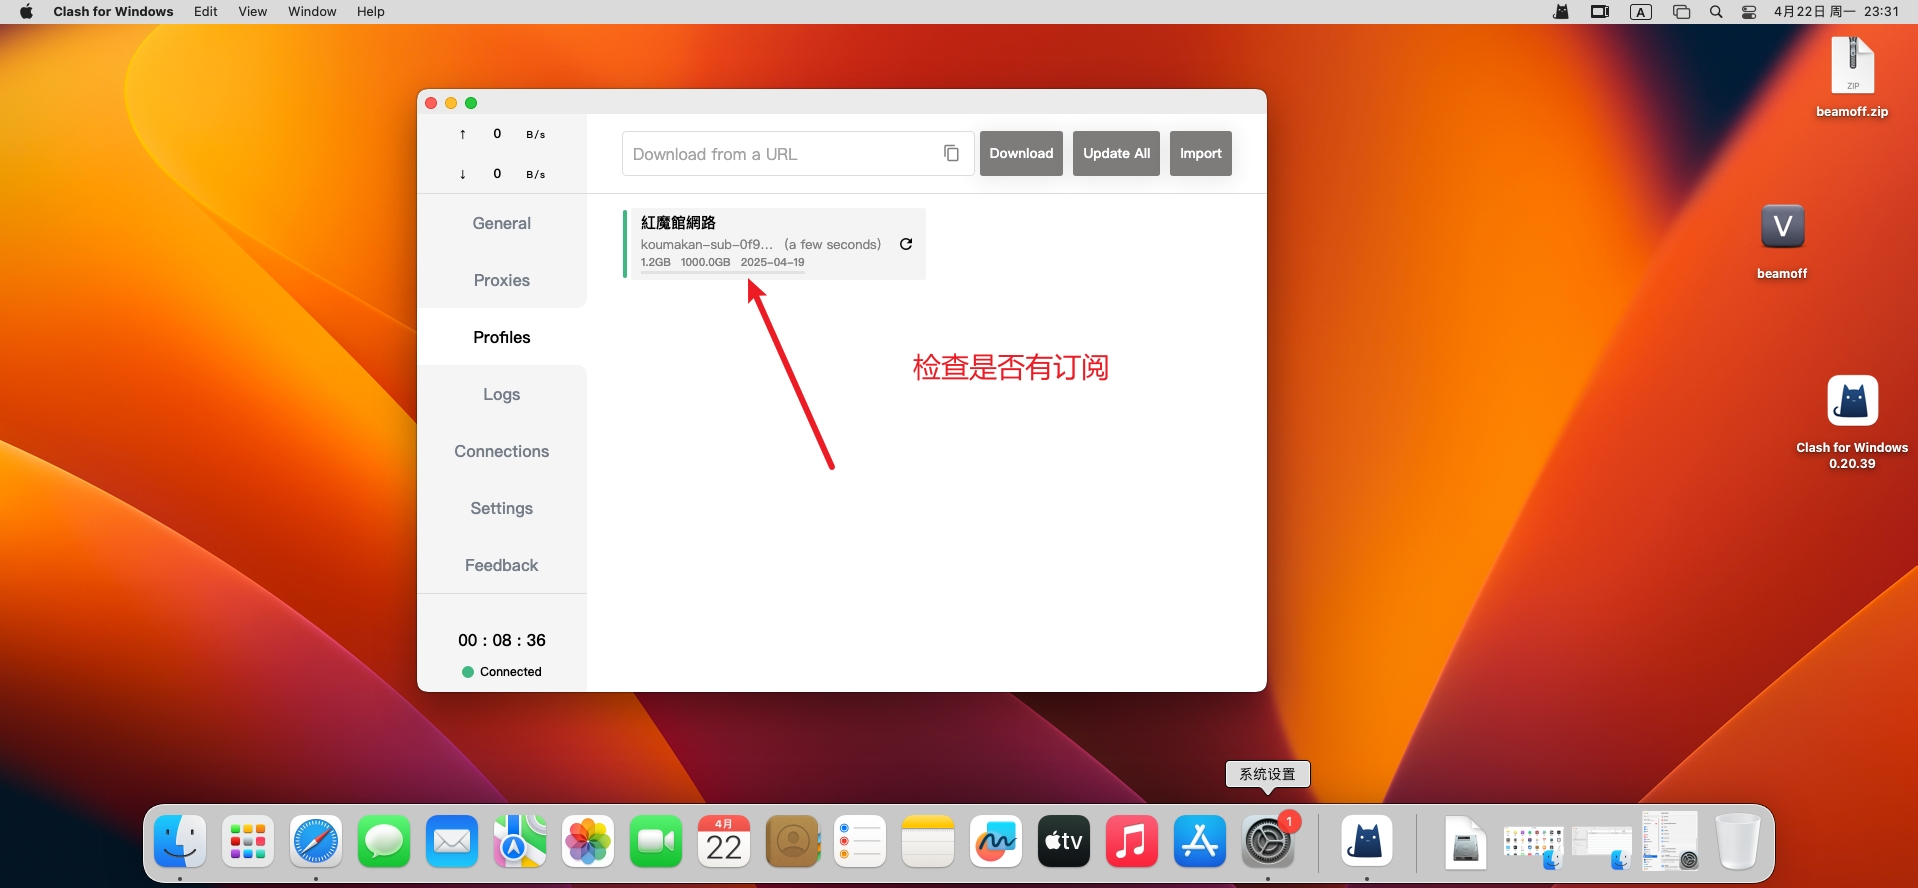Open the Window menu
Screen dimensions: 1918x888
click(x=312, y=12)
